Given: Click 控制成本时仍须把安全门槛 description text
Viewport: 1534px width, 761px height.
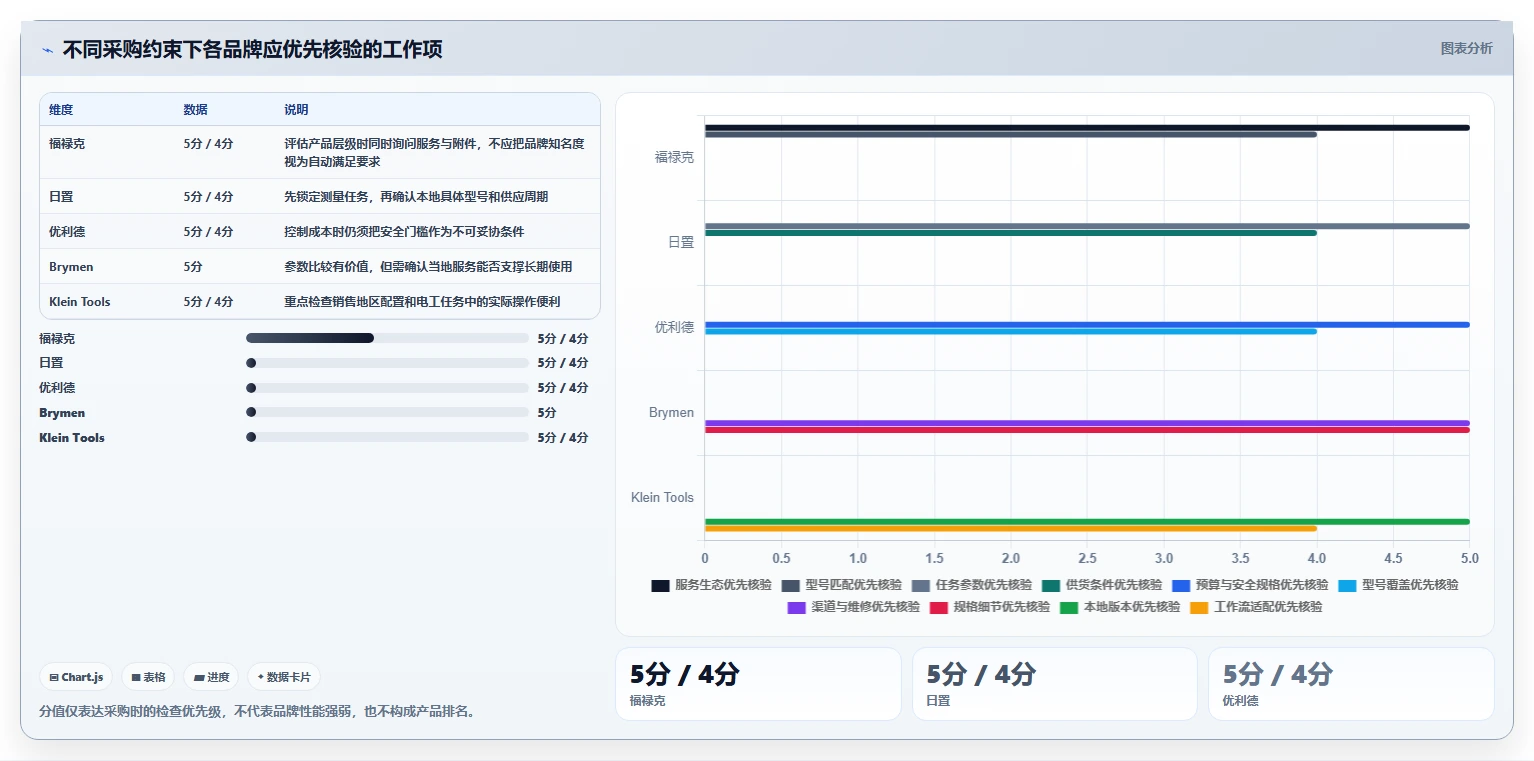Looking at the screenshot, I should [x=404, y=232].
